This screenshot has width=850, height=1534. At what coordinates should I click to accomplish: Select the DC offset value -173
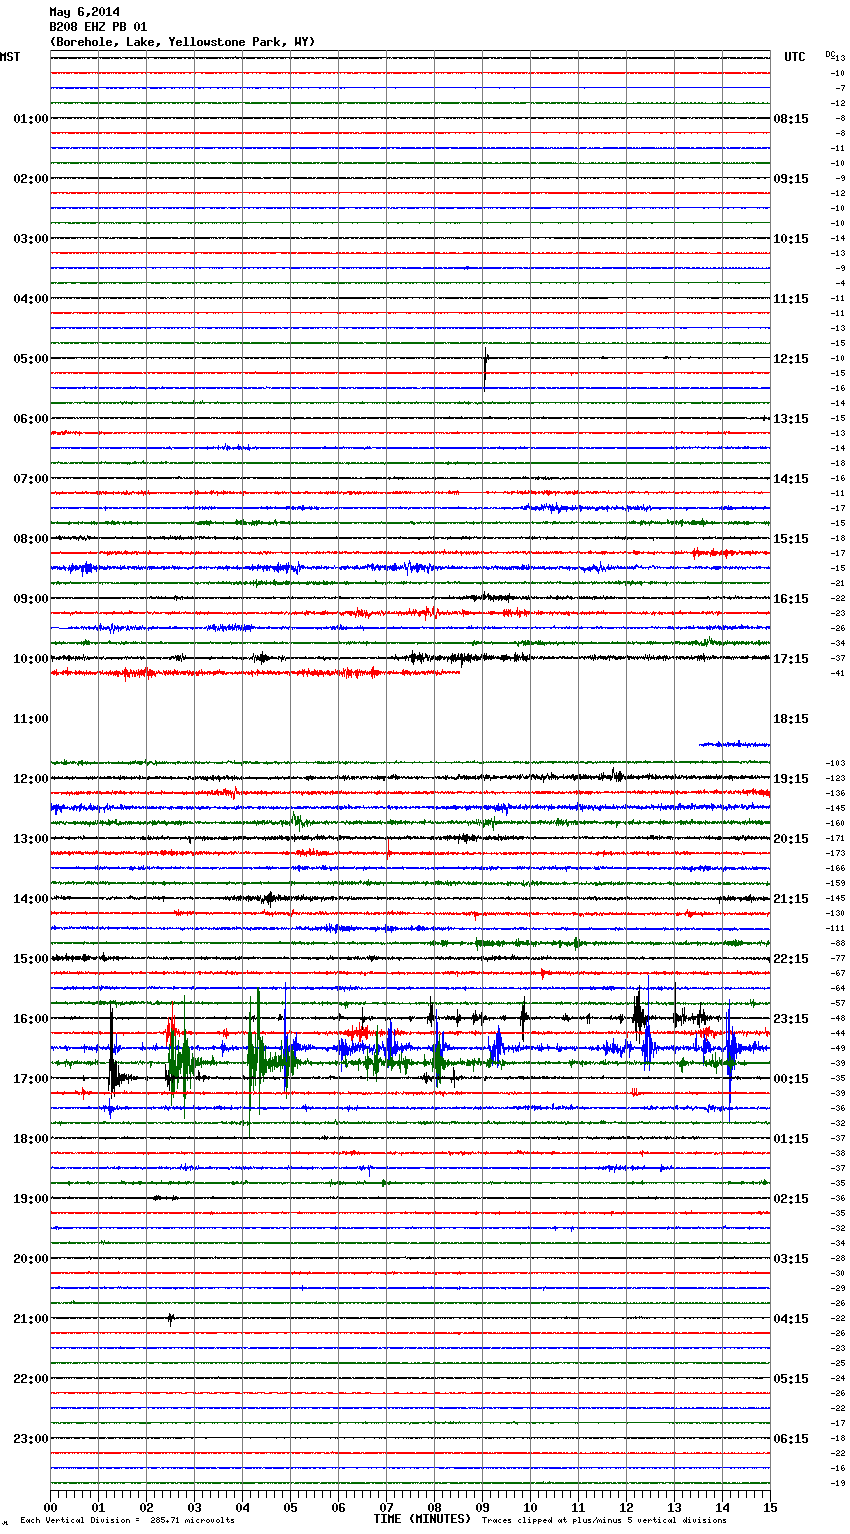pyautogui.click(x=836, y=854)
